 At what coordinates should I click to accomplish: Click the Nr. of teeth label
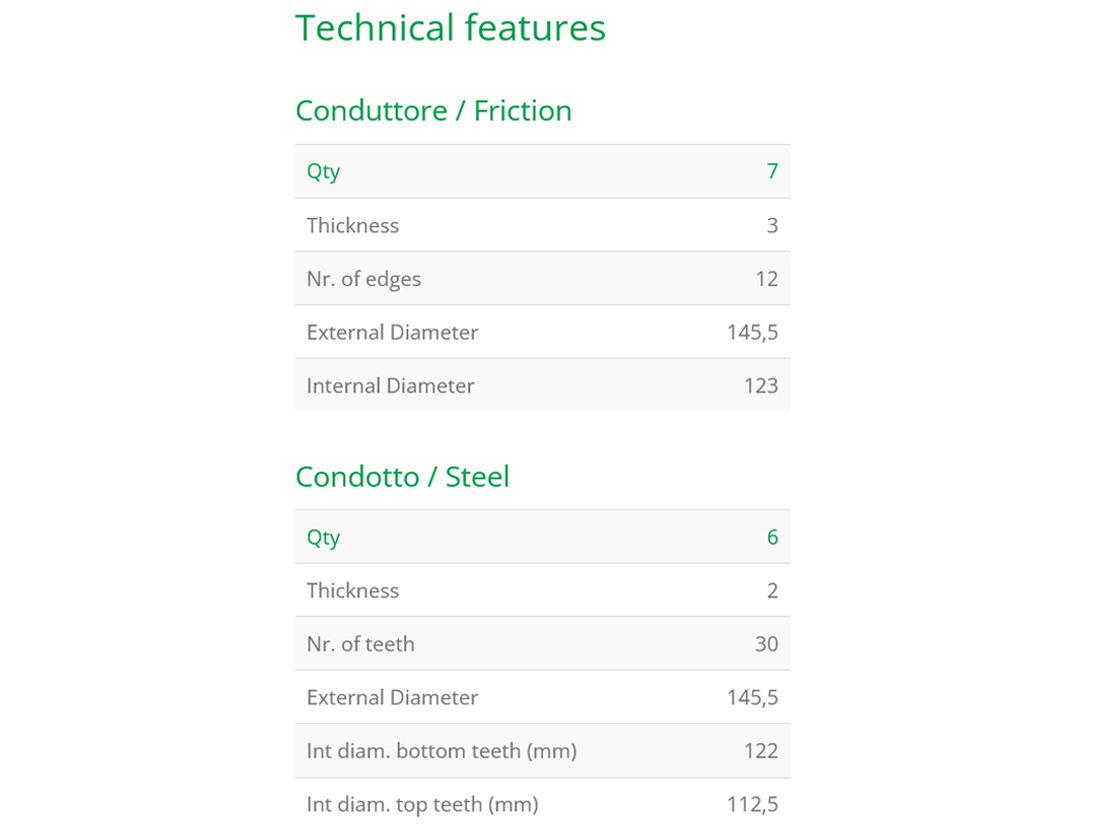pyautogui.click(x=361, y=644)
